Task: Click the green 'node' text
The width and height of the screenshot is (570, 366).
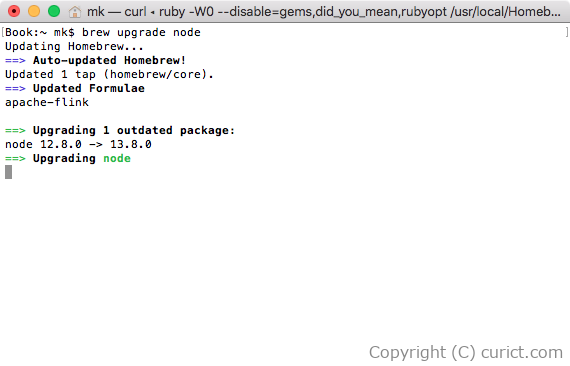Action: tap(117, 158)
